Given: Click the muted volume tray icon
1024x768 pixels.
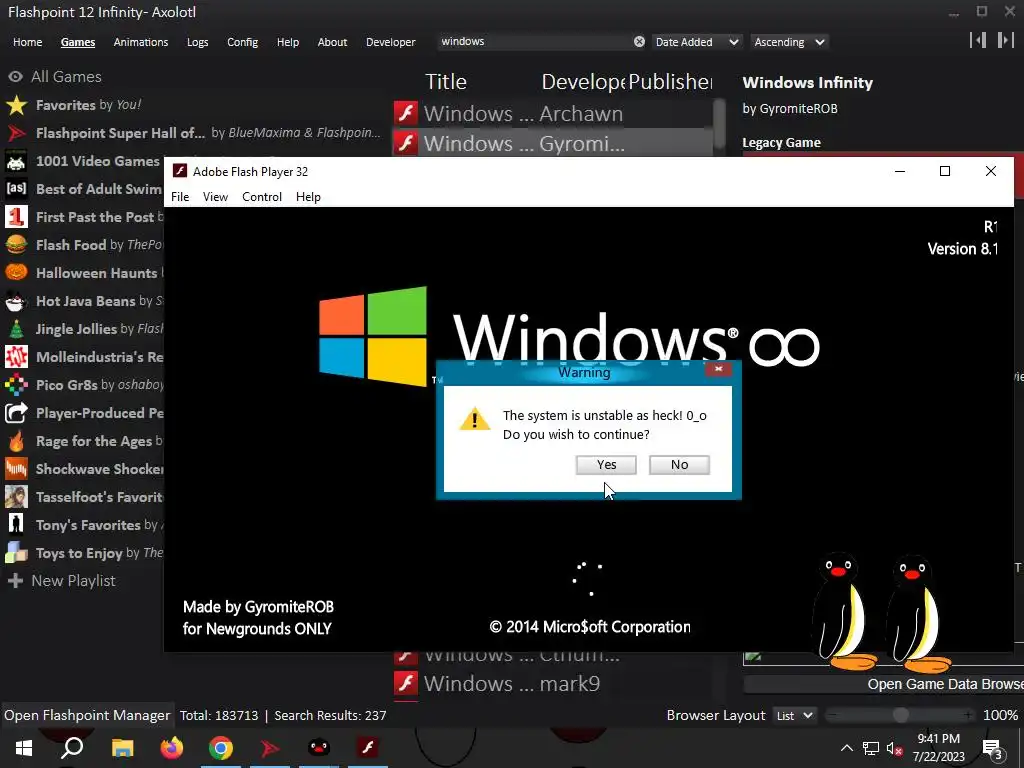Looking at the screenshot, I should 895,748.
